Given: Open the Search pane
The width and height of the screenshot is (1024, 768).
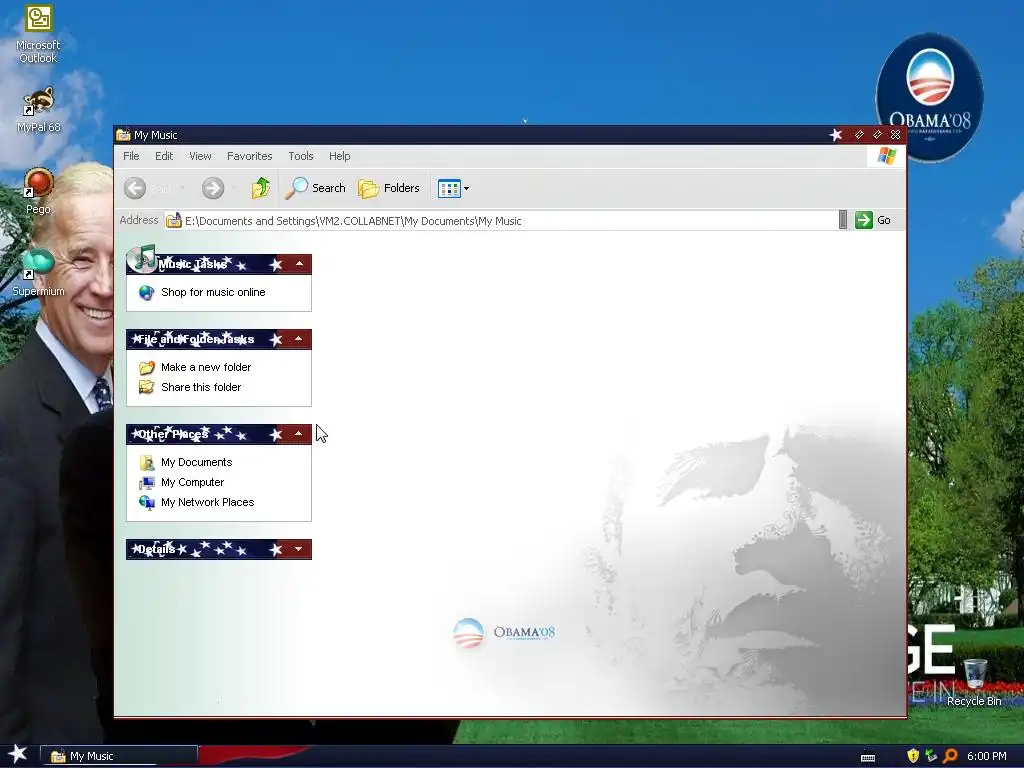Looking at the screenshot, I should (x=315, y=188).
